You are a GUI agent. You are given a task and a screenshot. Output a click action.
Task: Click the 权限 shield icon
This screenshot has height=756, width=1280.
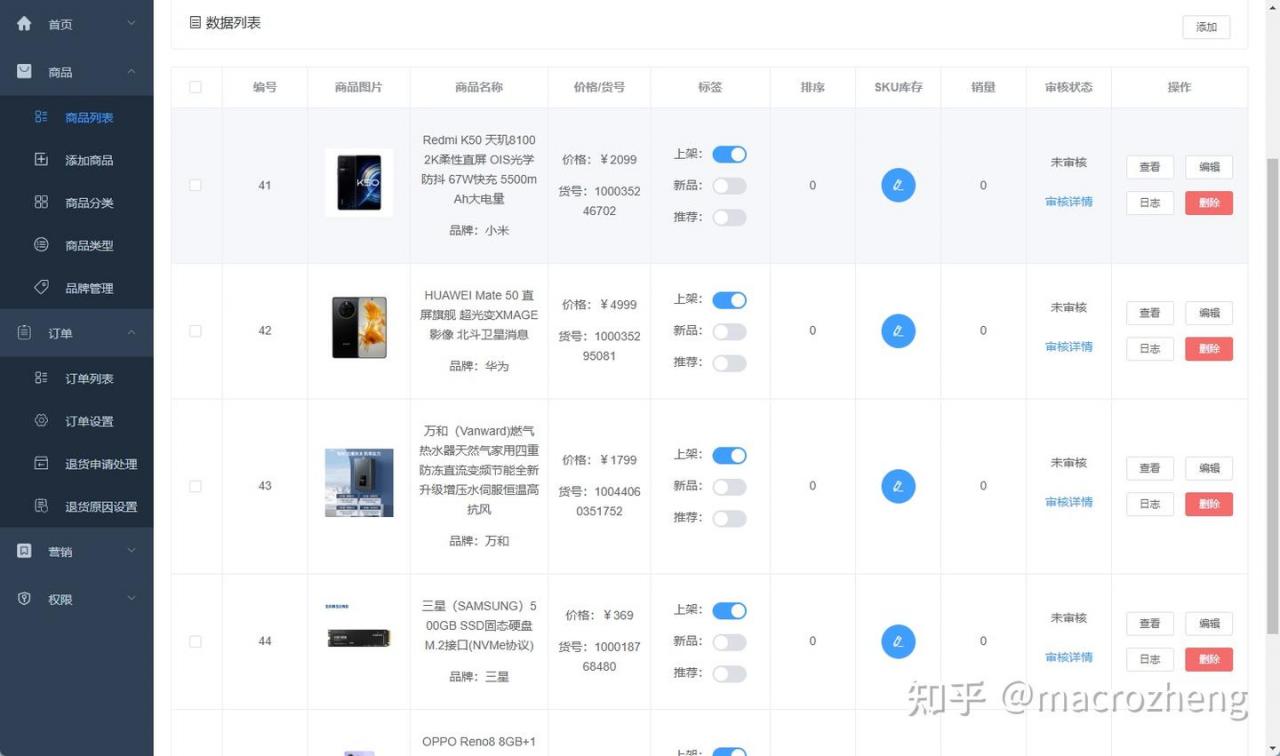pyautogui.click(x=24, y=598)
